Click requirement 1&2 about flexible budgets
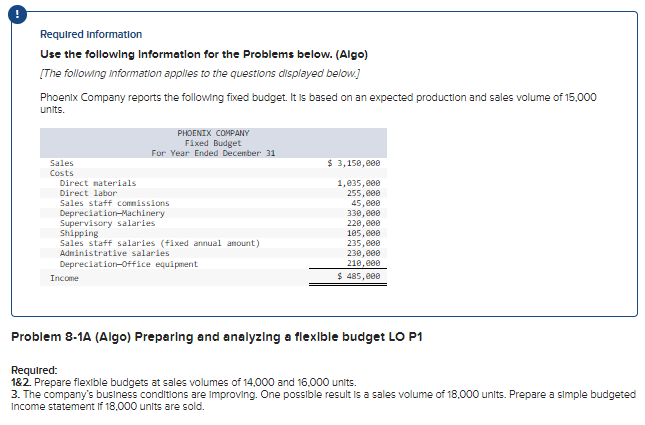 [184, 382]
